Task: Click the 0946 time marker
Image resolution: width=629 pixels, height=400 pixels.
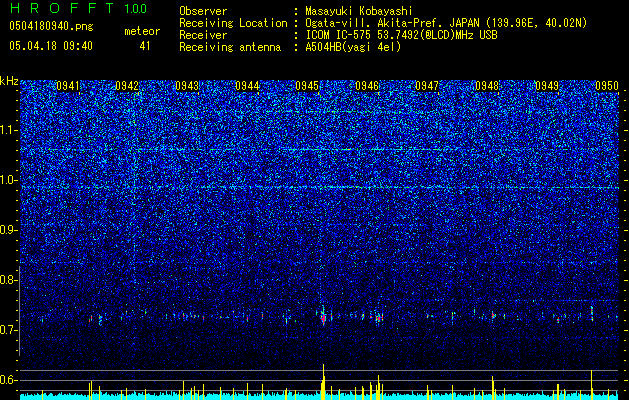Action: (367, 86)
